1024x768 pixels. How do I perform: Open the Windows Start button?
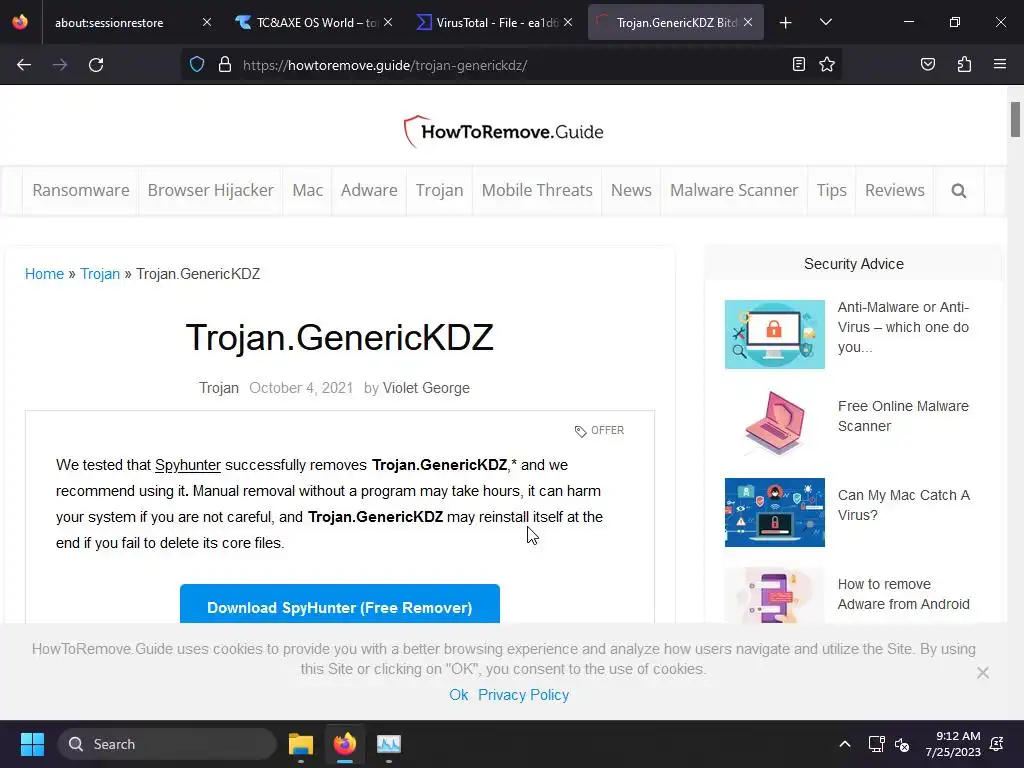click(32, 744)
